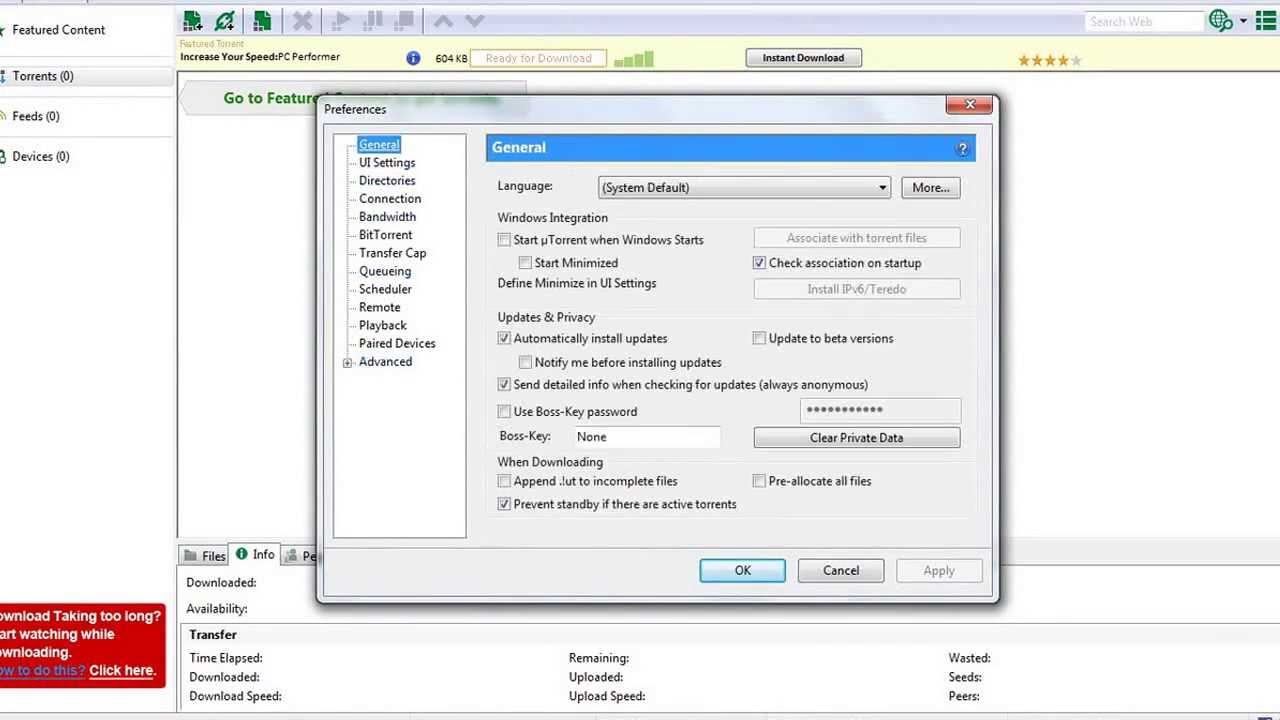Enable Append .!ut to incomplete files

pyautogui.click(x=504, y=482)
